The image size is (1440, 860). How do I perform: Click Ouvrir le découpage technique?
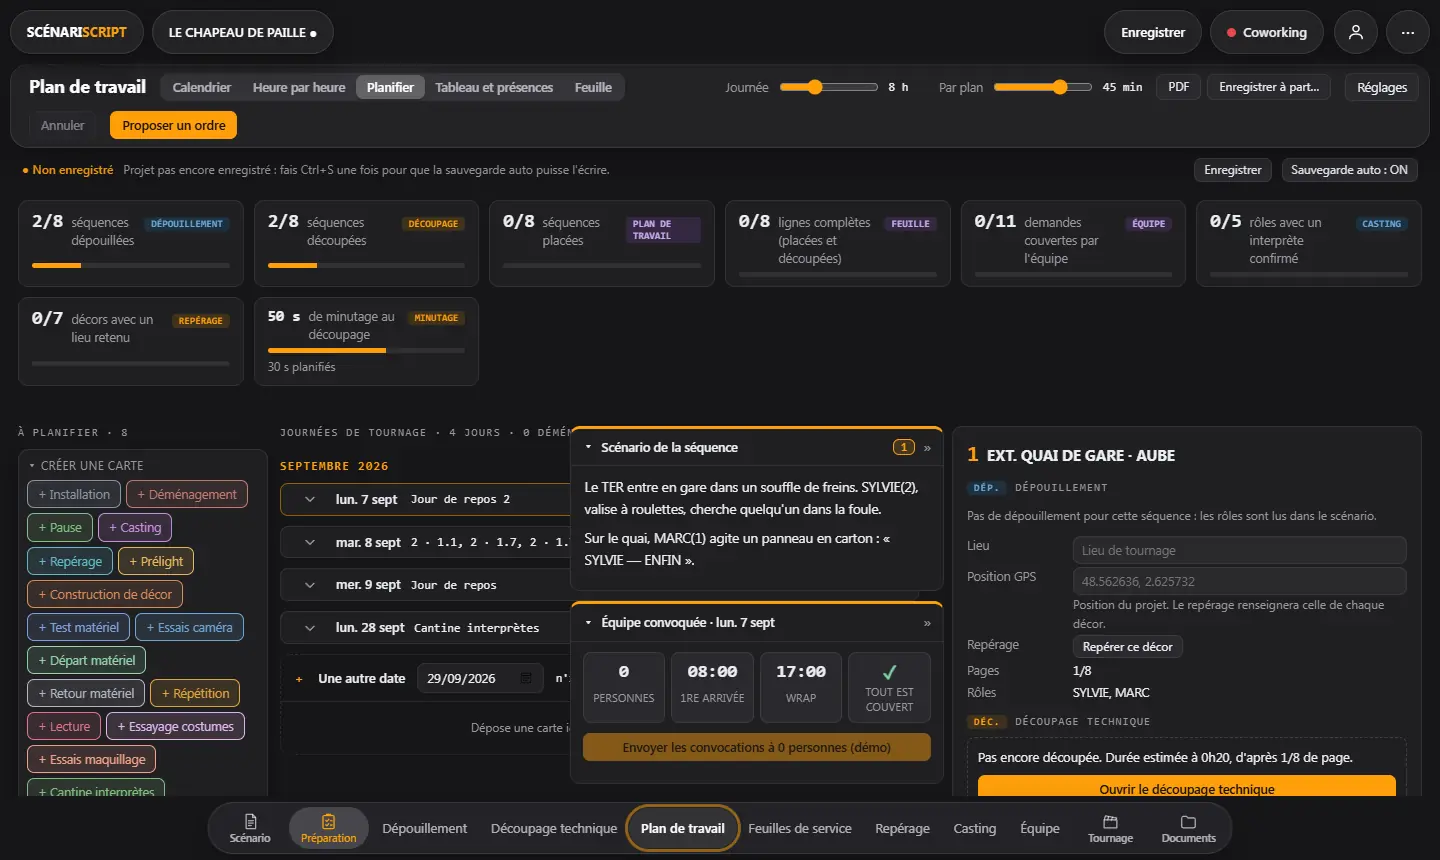(1187, 788)
